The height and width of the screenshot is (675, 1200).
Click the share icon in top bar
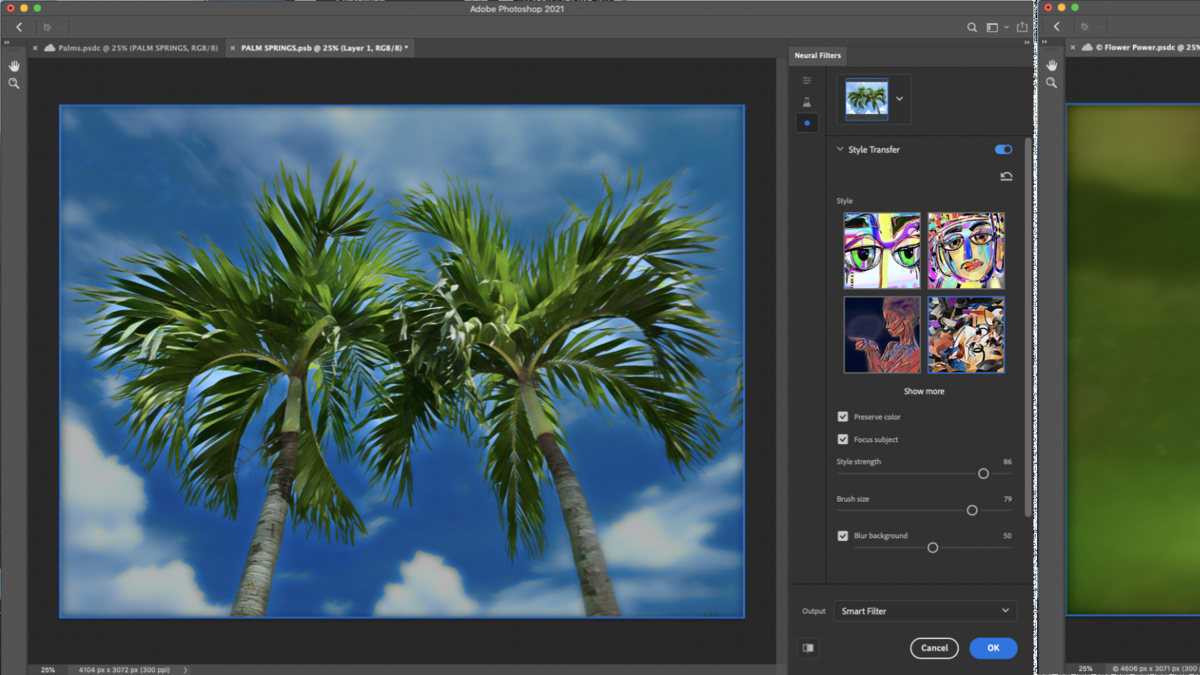click(x=1022, y=28)
